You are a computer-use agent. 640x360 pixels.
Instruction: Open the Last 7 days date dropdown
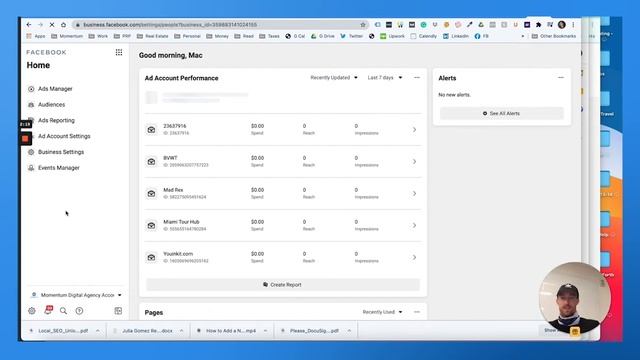click(x=385, y=78)
